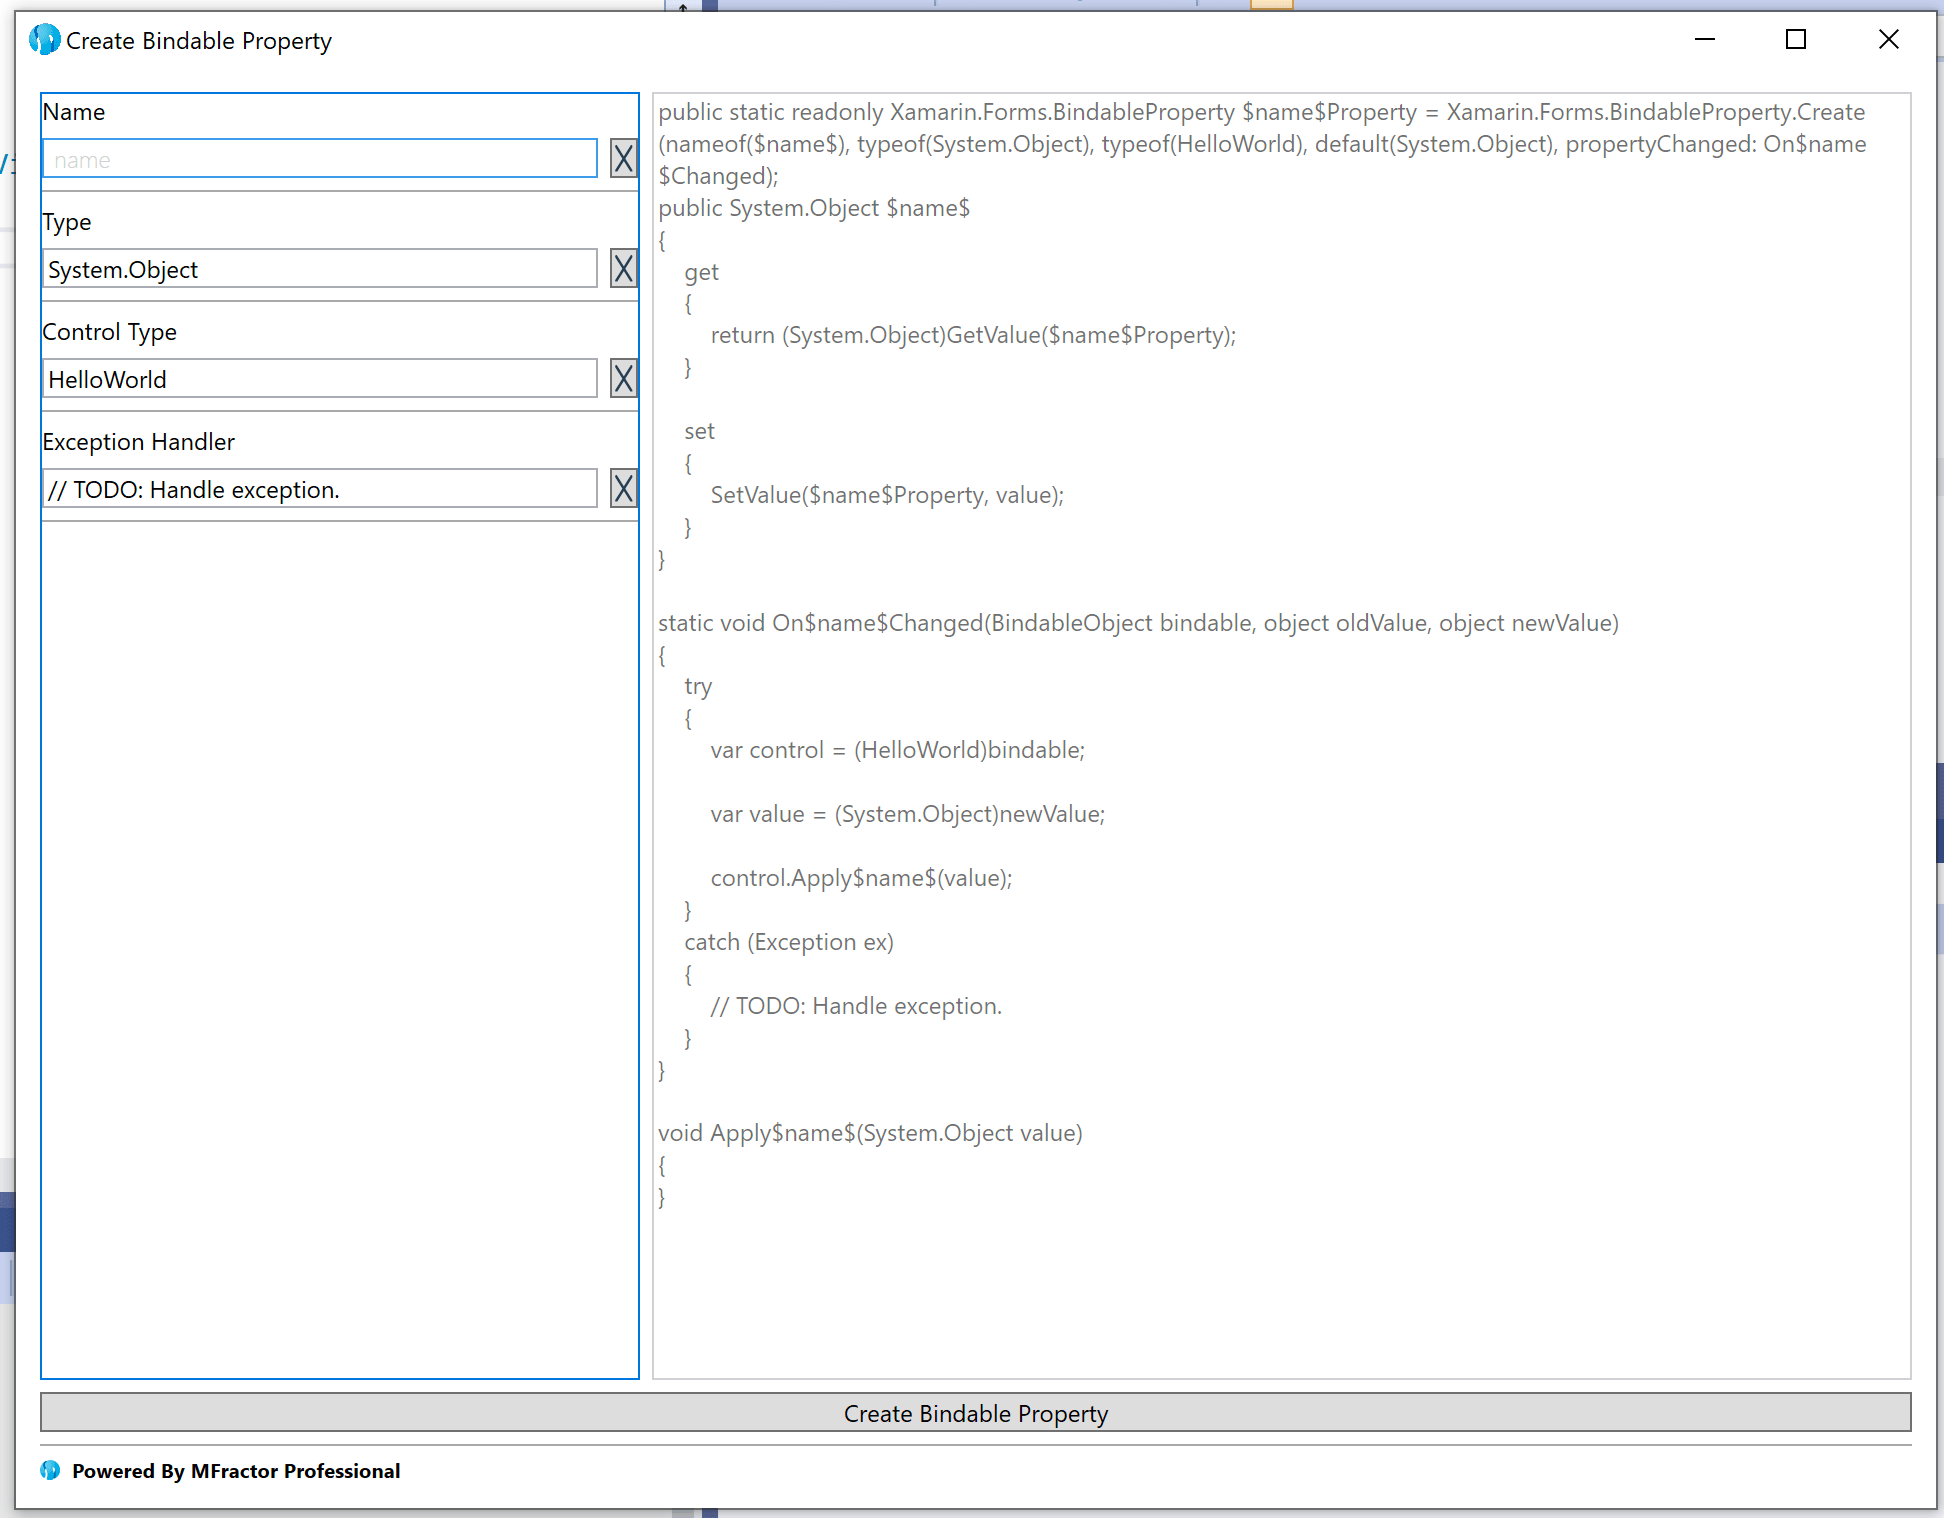Image resolution: width=1944 pixels, height=1518 pixels.
Task: Click the Control Type label text
Action: point(109,331)
